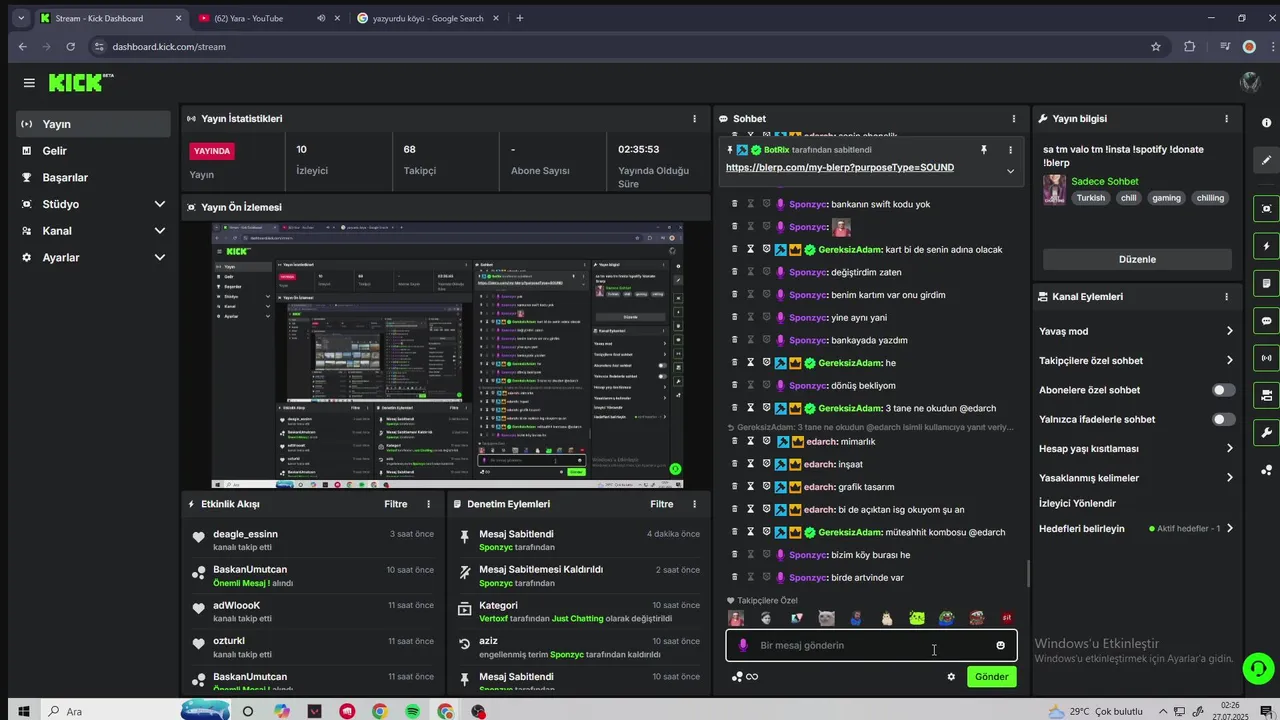Open the Denetim Eylemleri three-dot menu

tap(695, 504)
